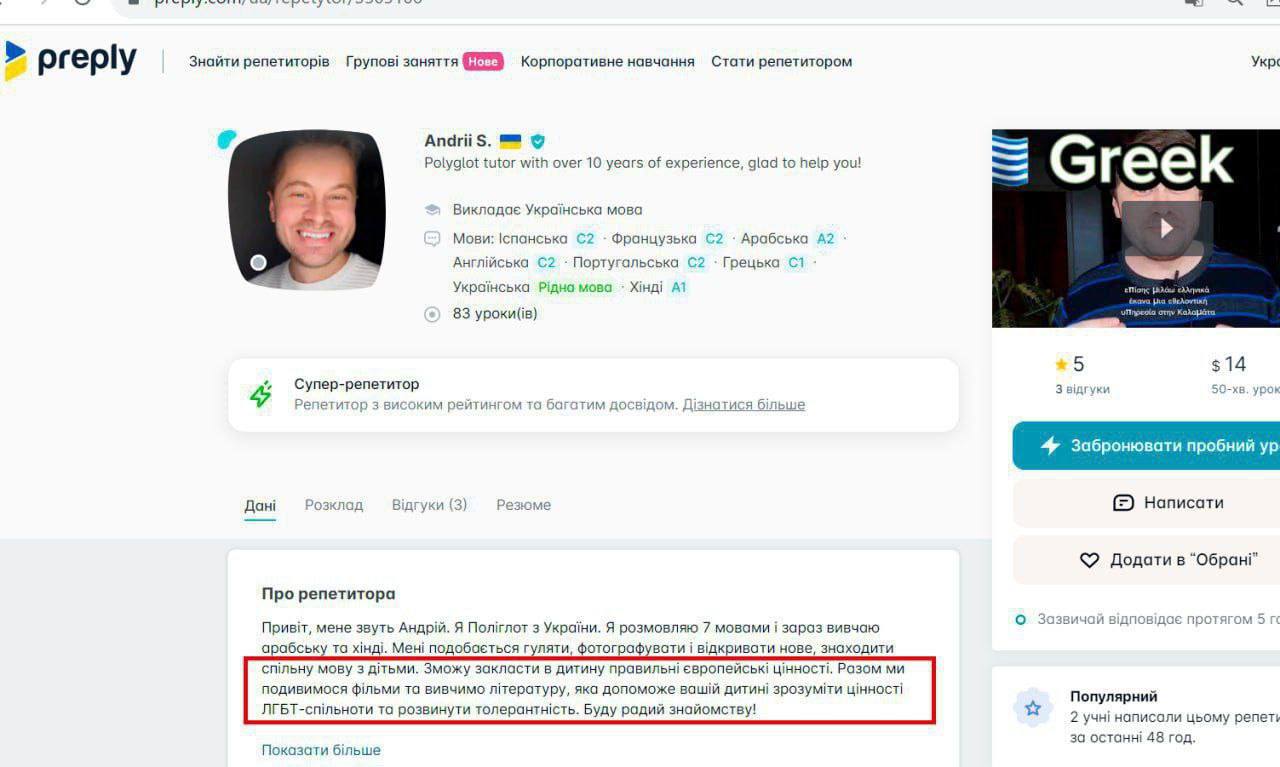Click the Super-tutor lightning icon

pyautogui.click(x=261, y=394)
